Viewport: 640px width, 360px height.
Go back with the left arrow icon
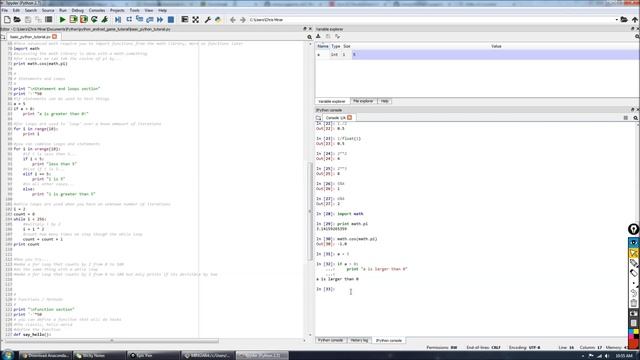point(233,20)
